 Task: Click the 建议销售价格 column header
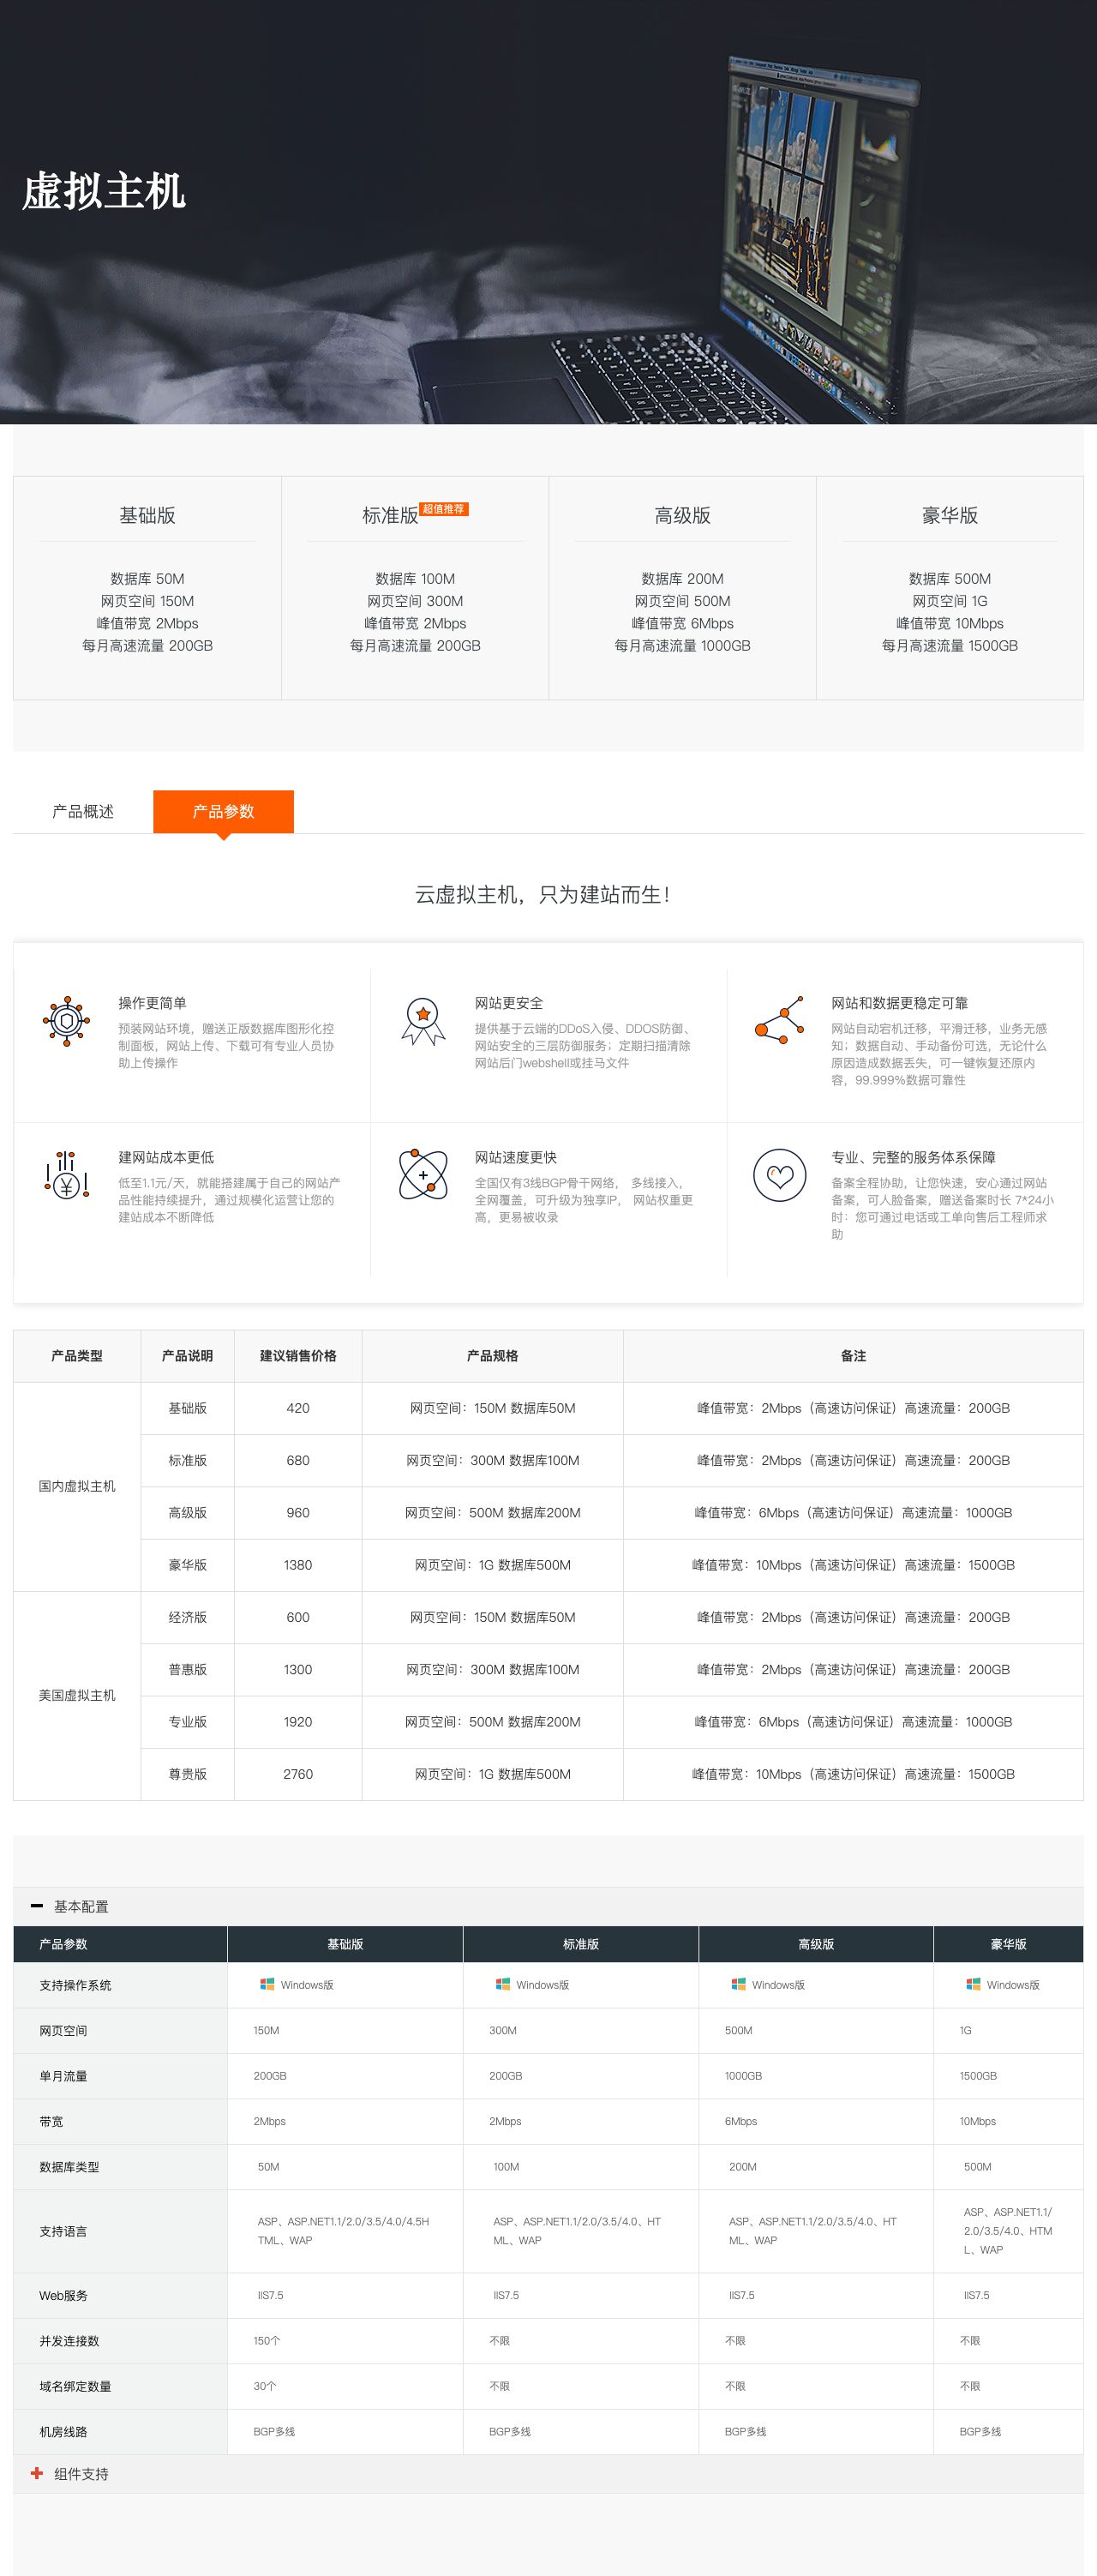(298, 1356)
